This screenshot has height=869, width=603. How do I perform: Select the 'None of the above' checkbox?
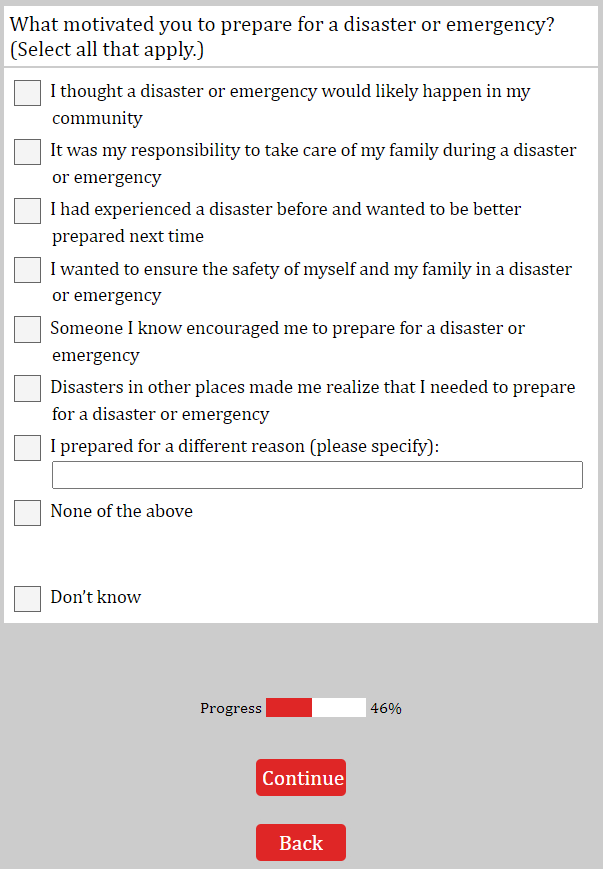tap(28, 512)
